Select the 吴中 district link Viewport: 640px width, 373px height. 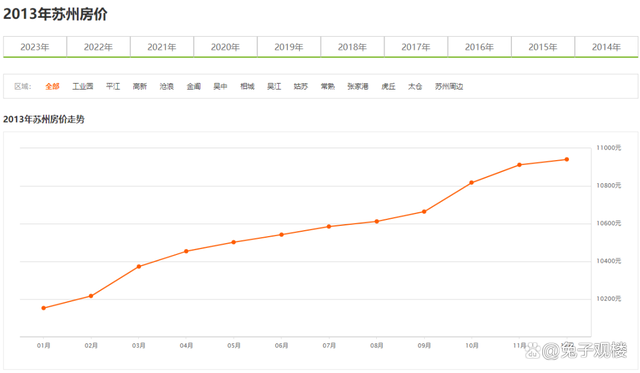point(220,86)
